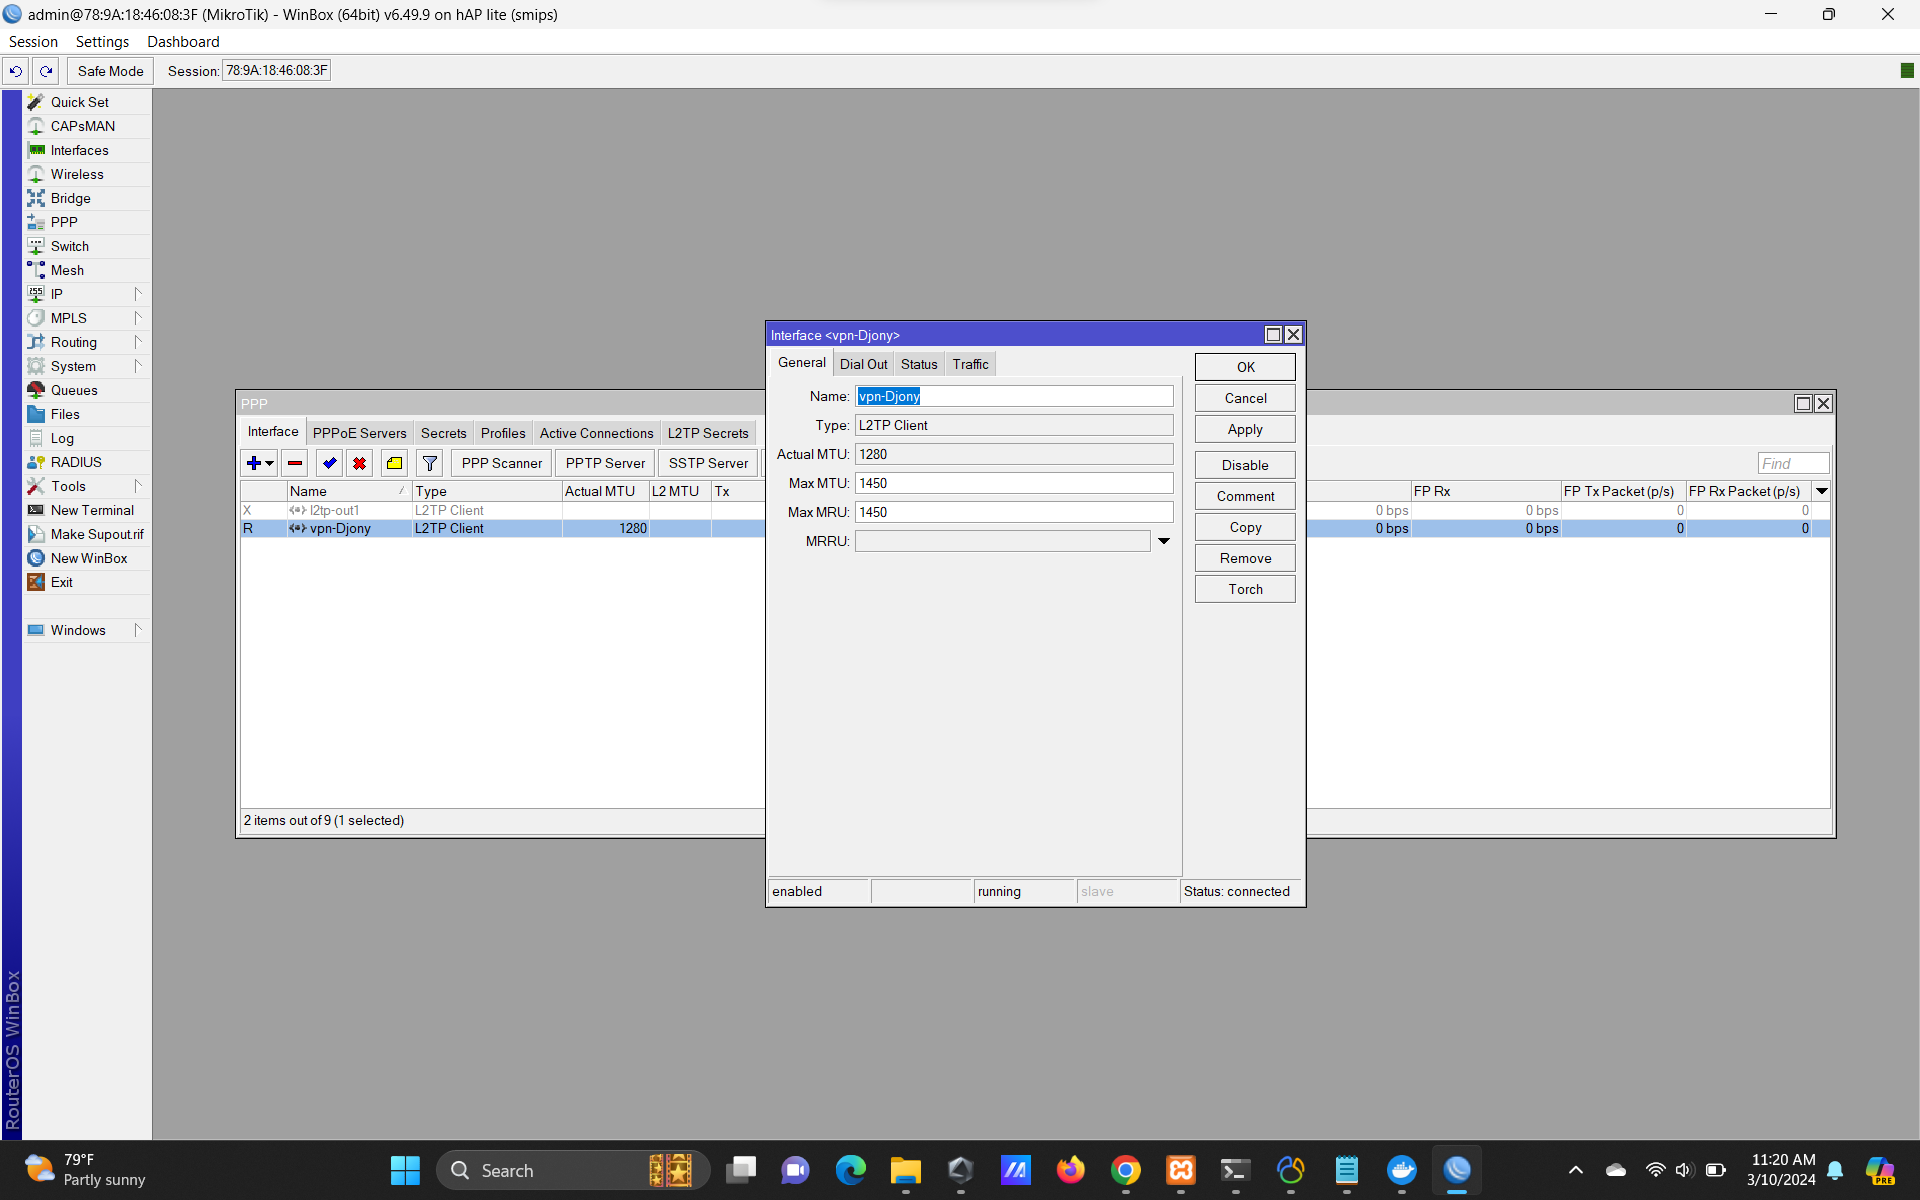The image size is (1920, 1200).
Task: Open Firefox from the taskbar
Action: pyautogui.click(x=1070, y=1170)
